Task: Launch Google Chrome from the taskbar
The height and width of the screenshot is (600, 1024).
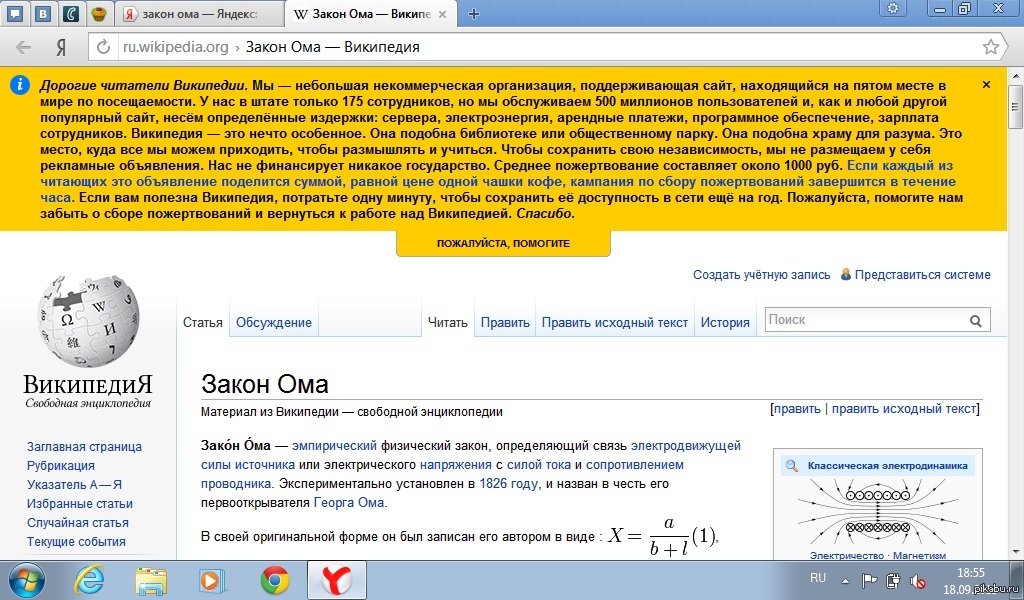Action: point(275,579)
